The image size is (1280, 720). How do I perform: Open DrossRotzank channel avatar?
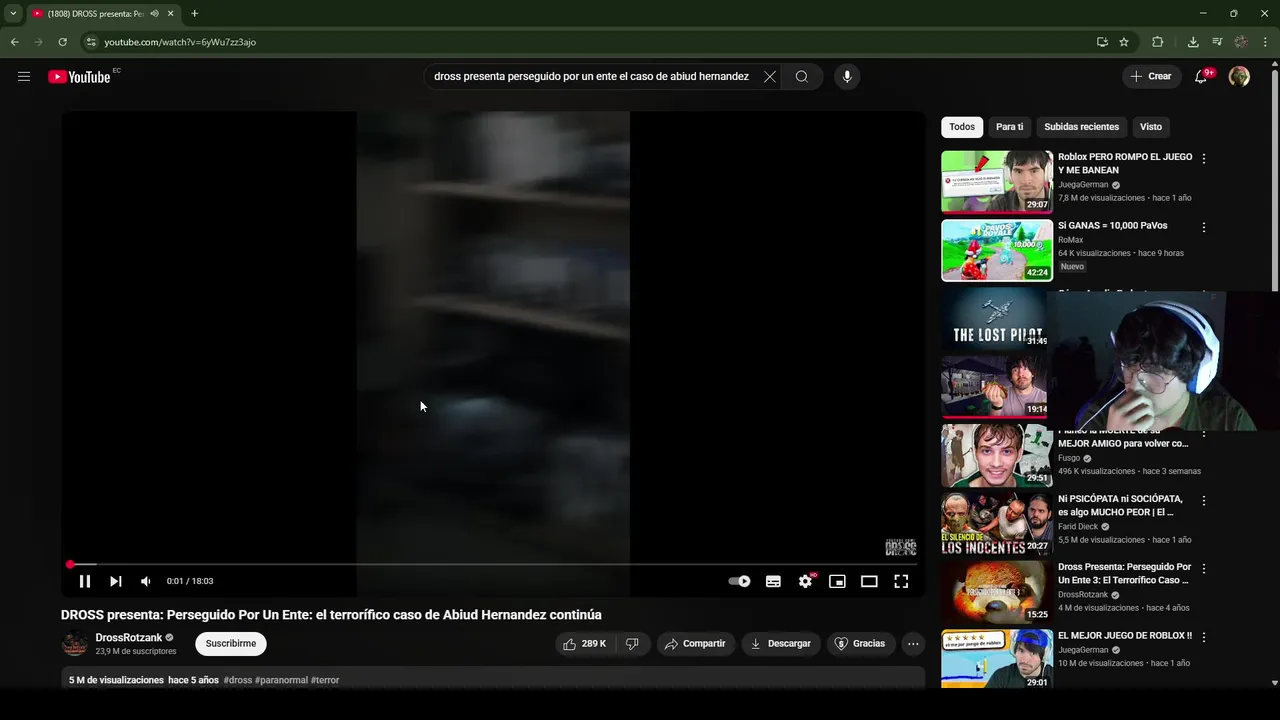(75, 644)
